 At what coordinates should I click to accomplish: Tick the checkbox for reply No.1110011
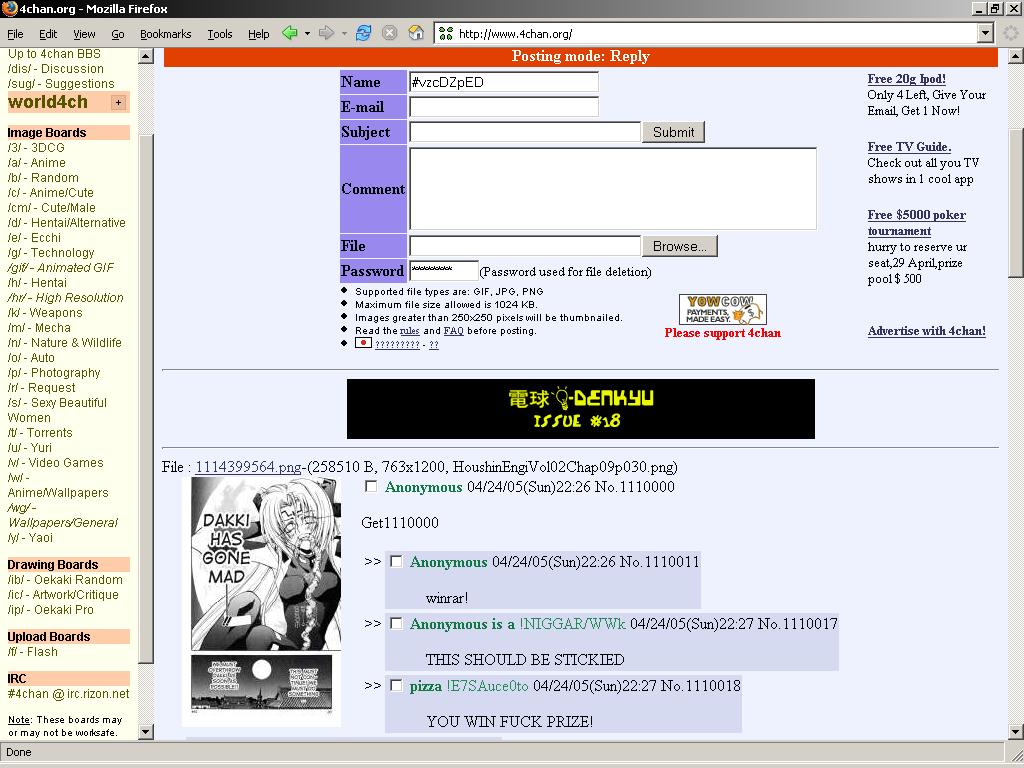pyautogui.click(x=396, y=562)
